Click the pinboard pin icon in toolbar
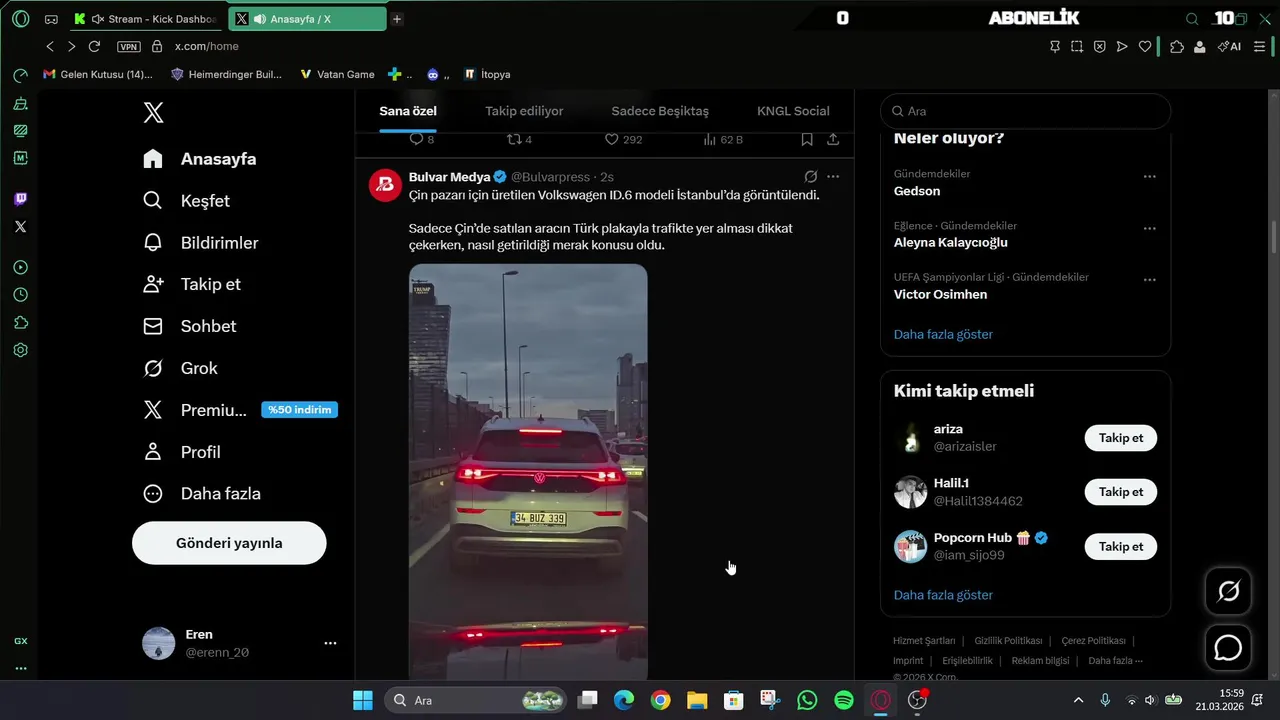Screen dimensions: 1280x720 pos(1055,46)
